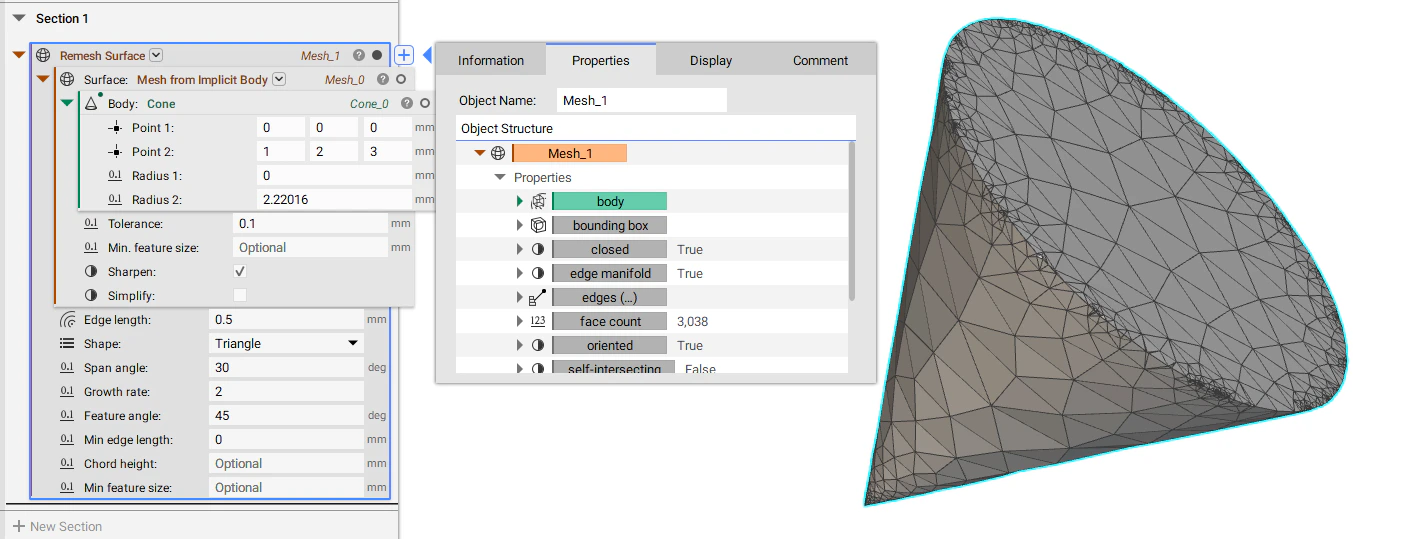Viewport: 1415px width, 539px height.
Task: Collapse the Remesh Surface block arrow
Action: [19, 56]
